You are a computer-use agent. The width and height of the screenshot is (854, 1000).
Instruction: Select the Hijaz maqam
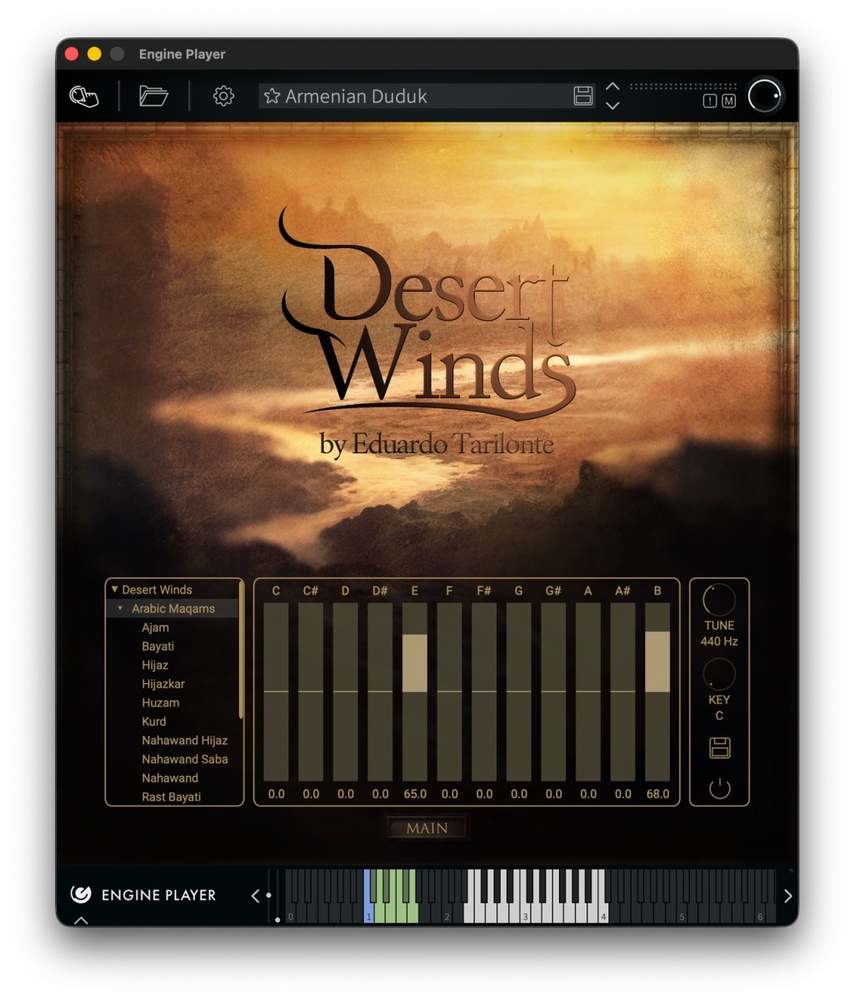click(x=155, y=665)
